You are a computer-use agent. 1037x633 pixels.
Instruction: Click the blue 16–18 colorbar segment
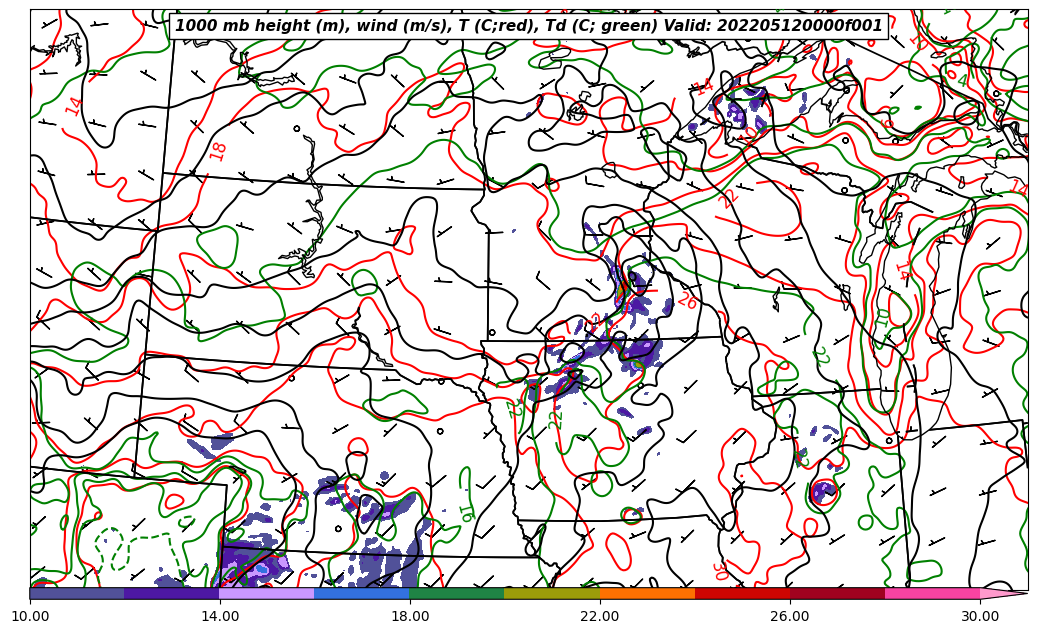coord(362,593)
